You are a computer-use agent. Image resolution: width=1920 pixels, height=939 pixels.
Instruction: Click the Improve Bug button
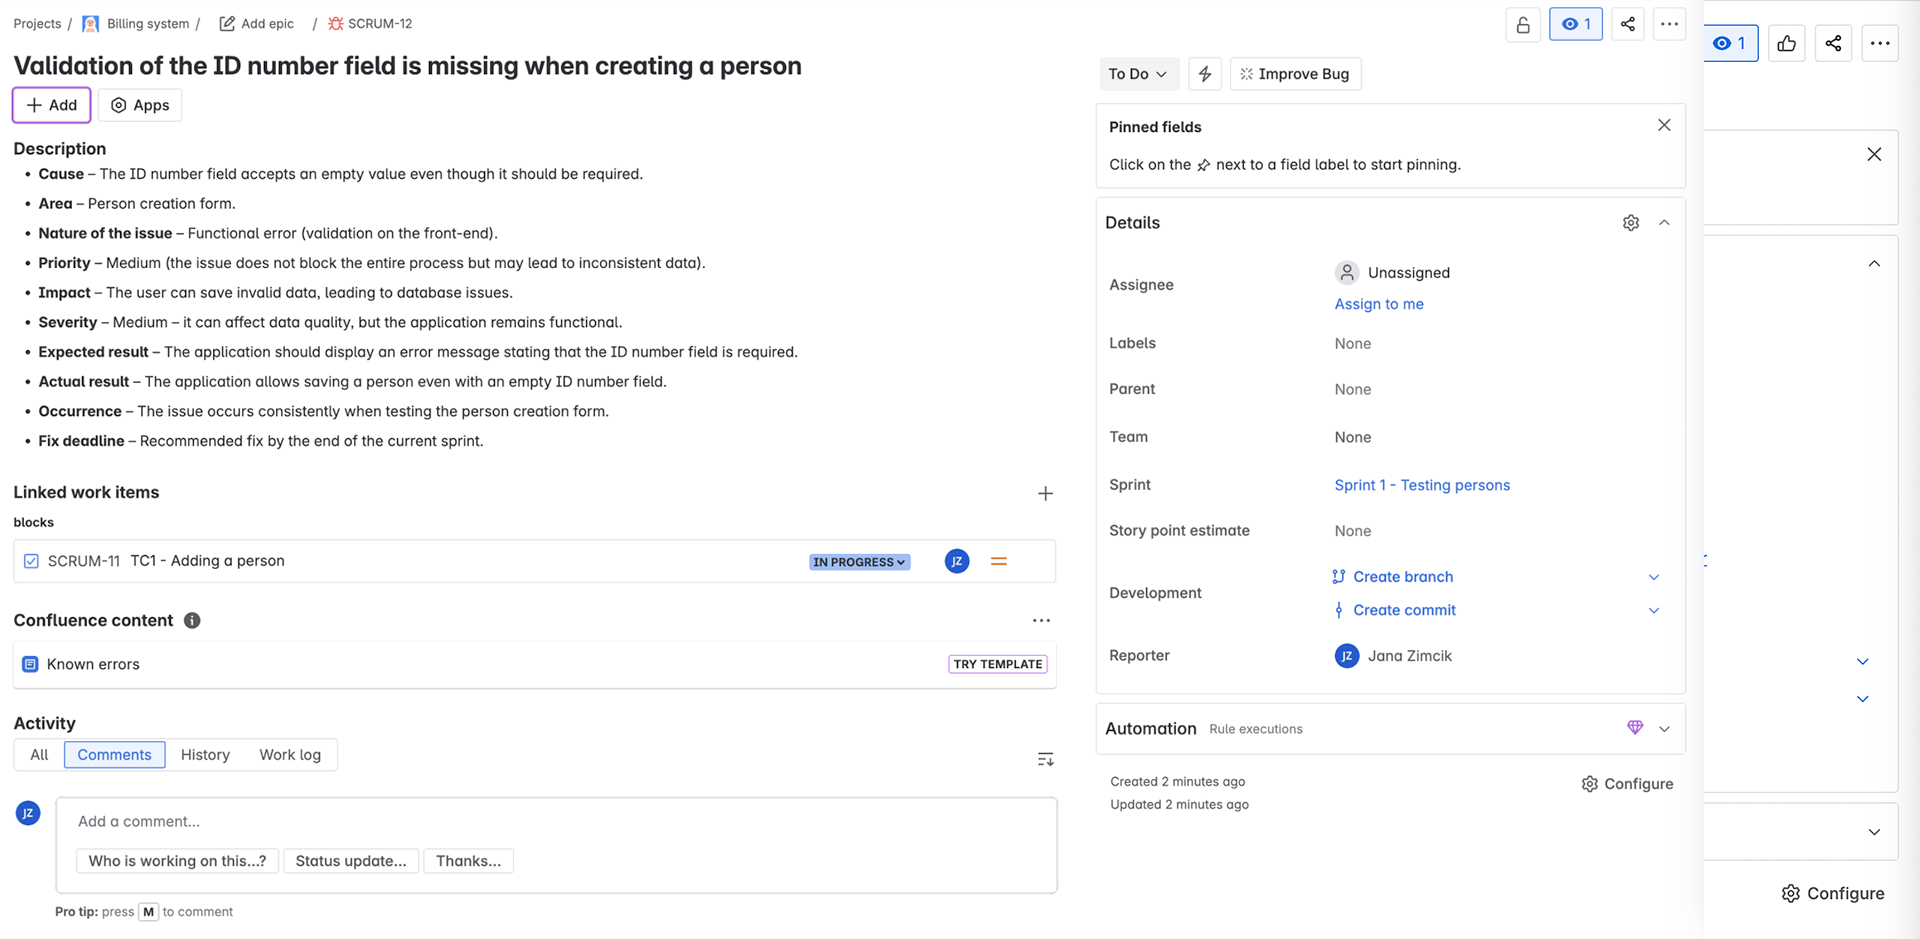(x=1294, y=74)
